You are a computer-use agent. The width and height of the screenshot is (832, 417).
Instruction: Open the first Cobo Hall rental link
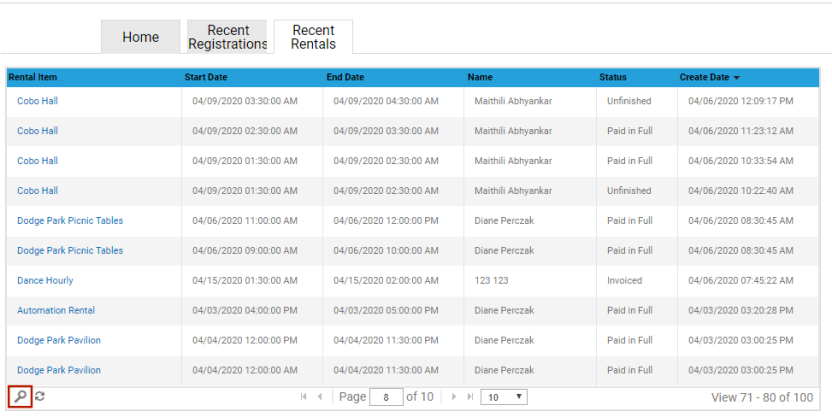tap(38, 101)
